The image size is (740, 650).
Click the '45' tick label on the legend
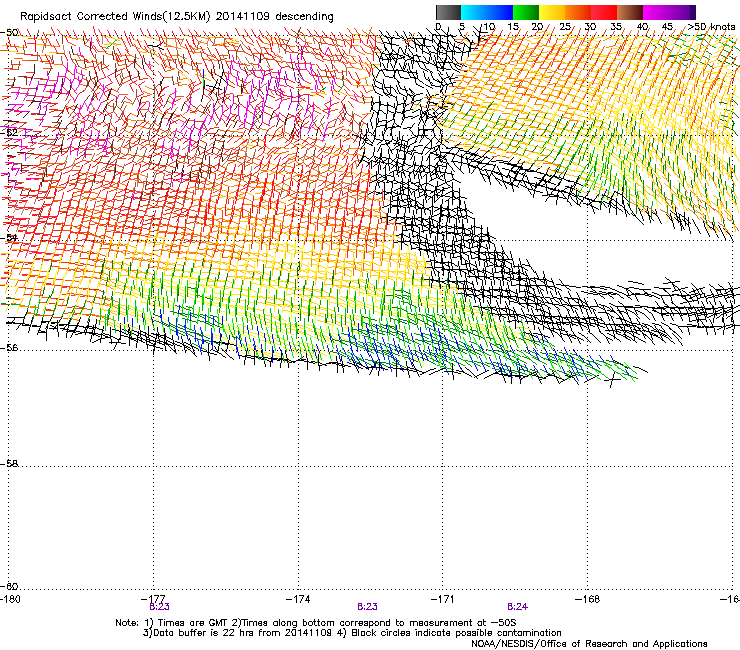pos(667,27)
